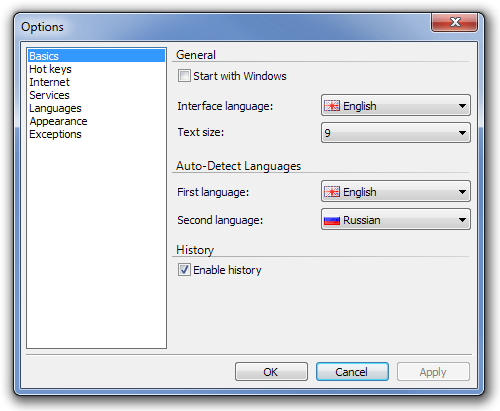This screenshot has height=411, width=500.
Task: Open the Hot keys settings page
Action: pyautogui.click(x=50, y=69)
